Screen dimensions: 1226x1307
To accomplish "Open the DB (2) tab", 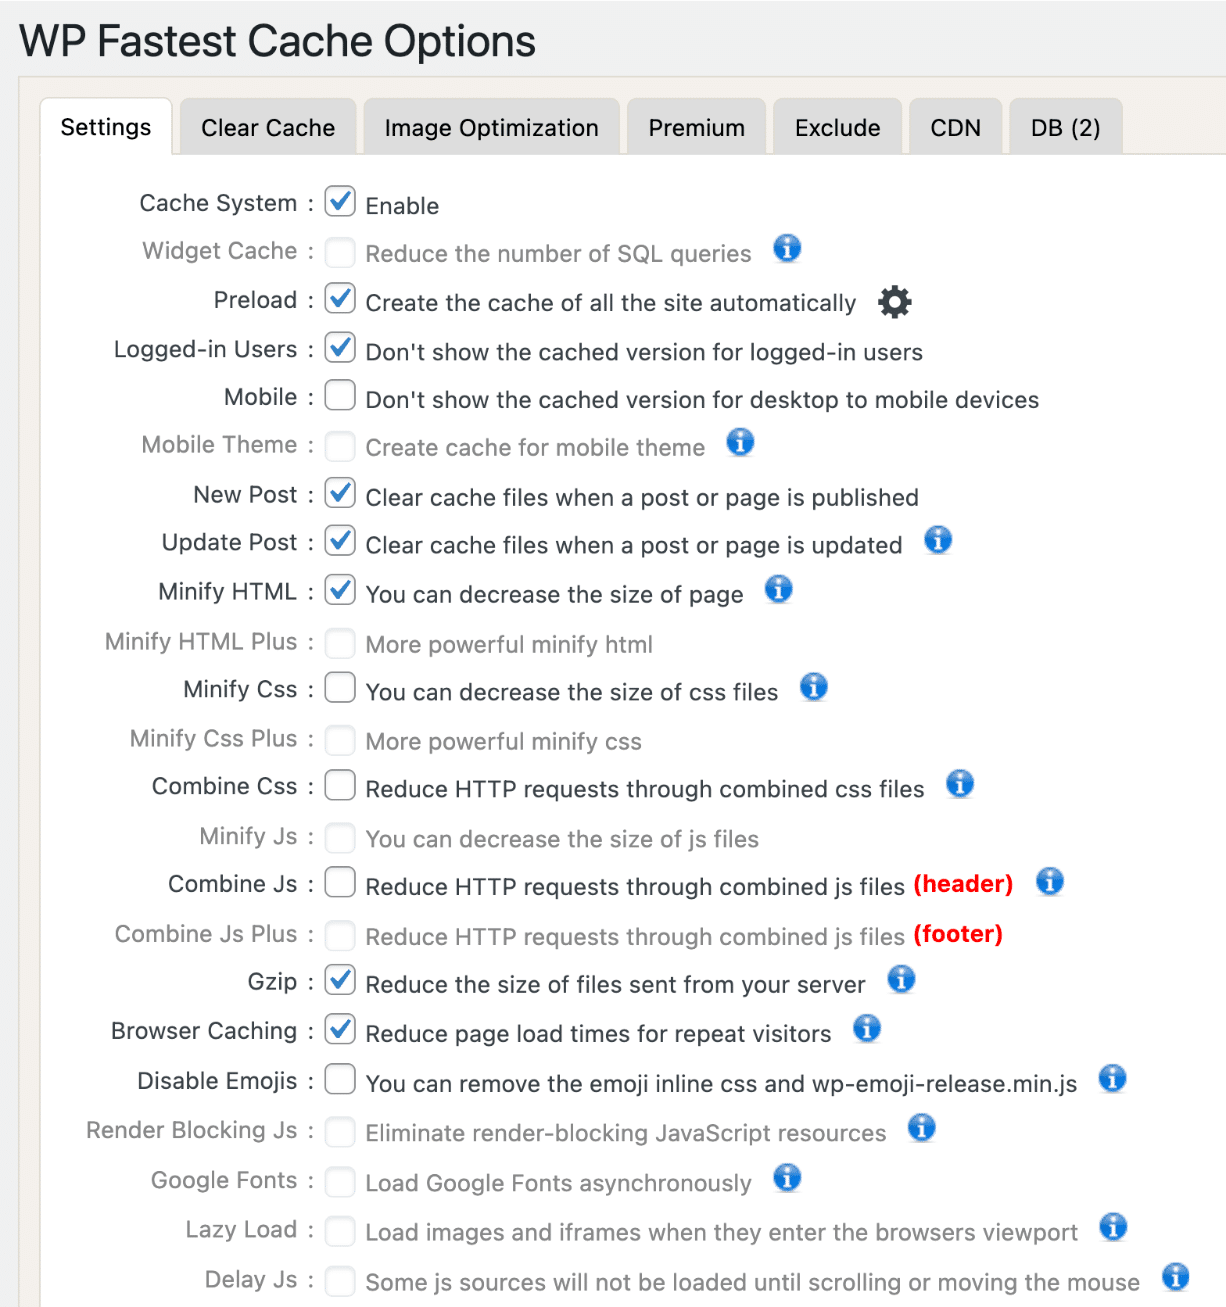I will 1065,128.
